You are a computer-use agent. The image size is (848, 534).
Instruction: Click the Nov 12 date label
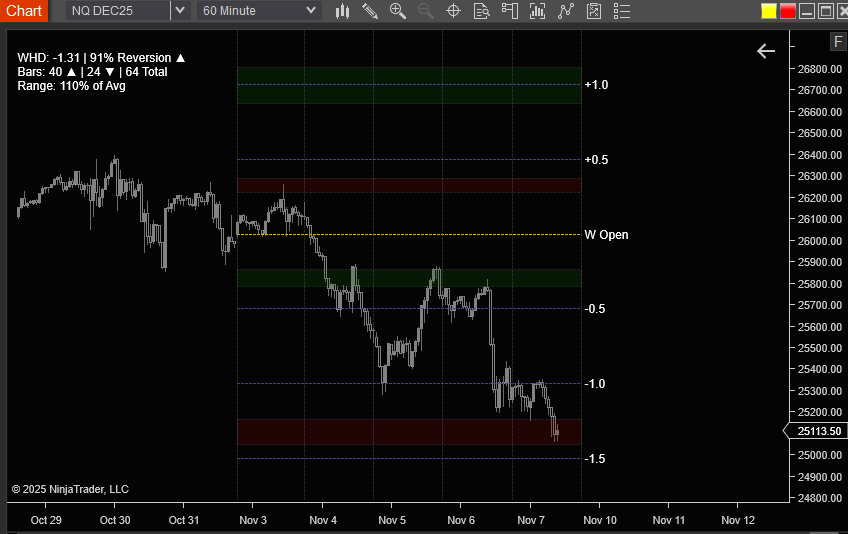pyautogui.click(x=738, y=520)
